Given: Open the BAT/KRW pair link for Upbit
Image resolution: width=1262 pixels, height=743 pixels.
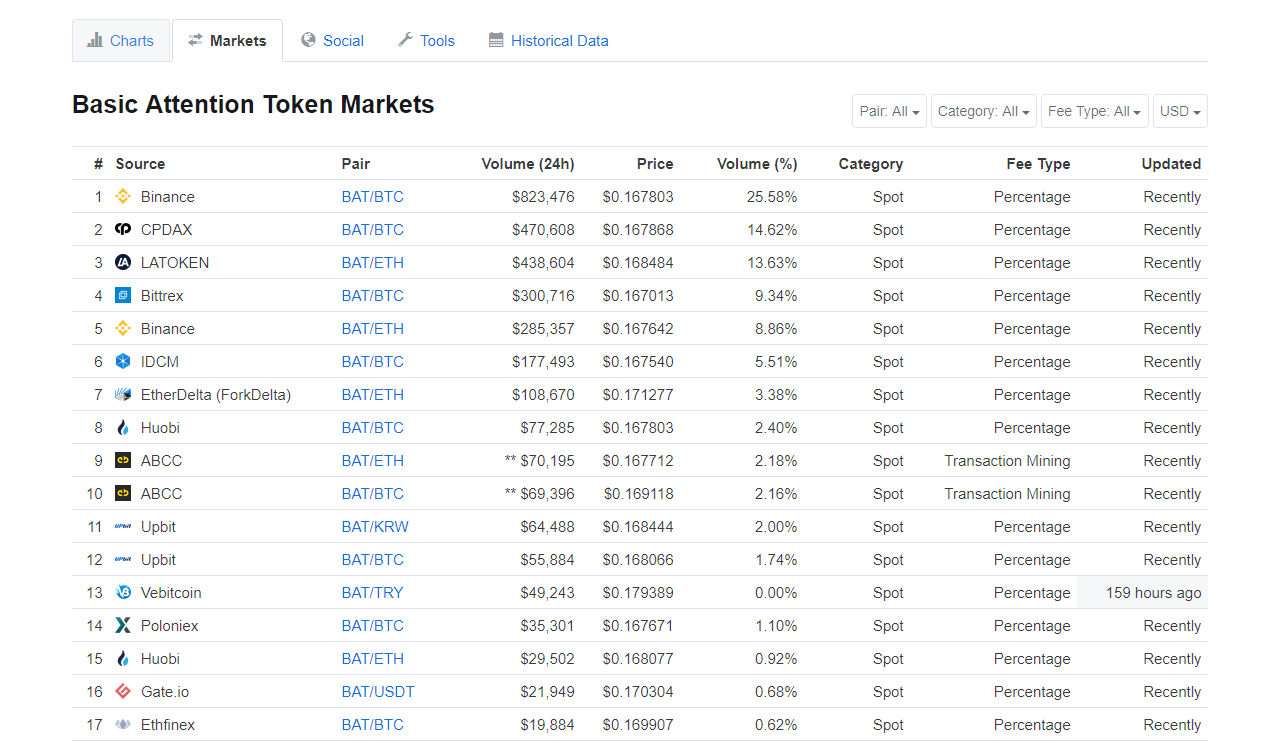Looking at the screenshot, I should tap(375, 527).
